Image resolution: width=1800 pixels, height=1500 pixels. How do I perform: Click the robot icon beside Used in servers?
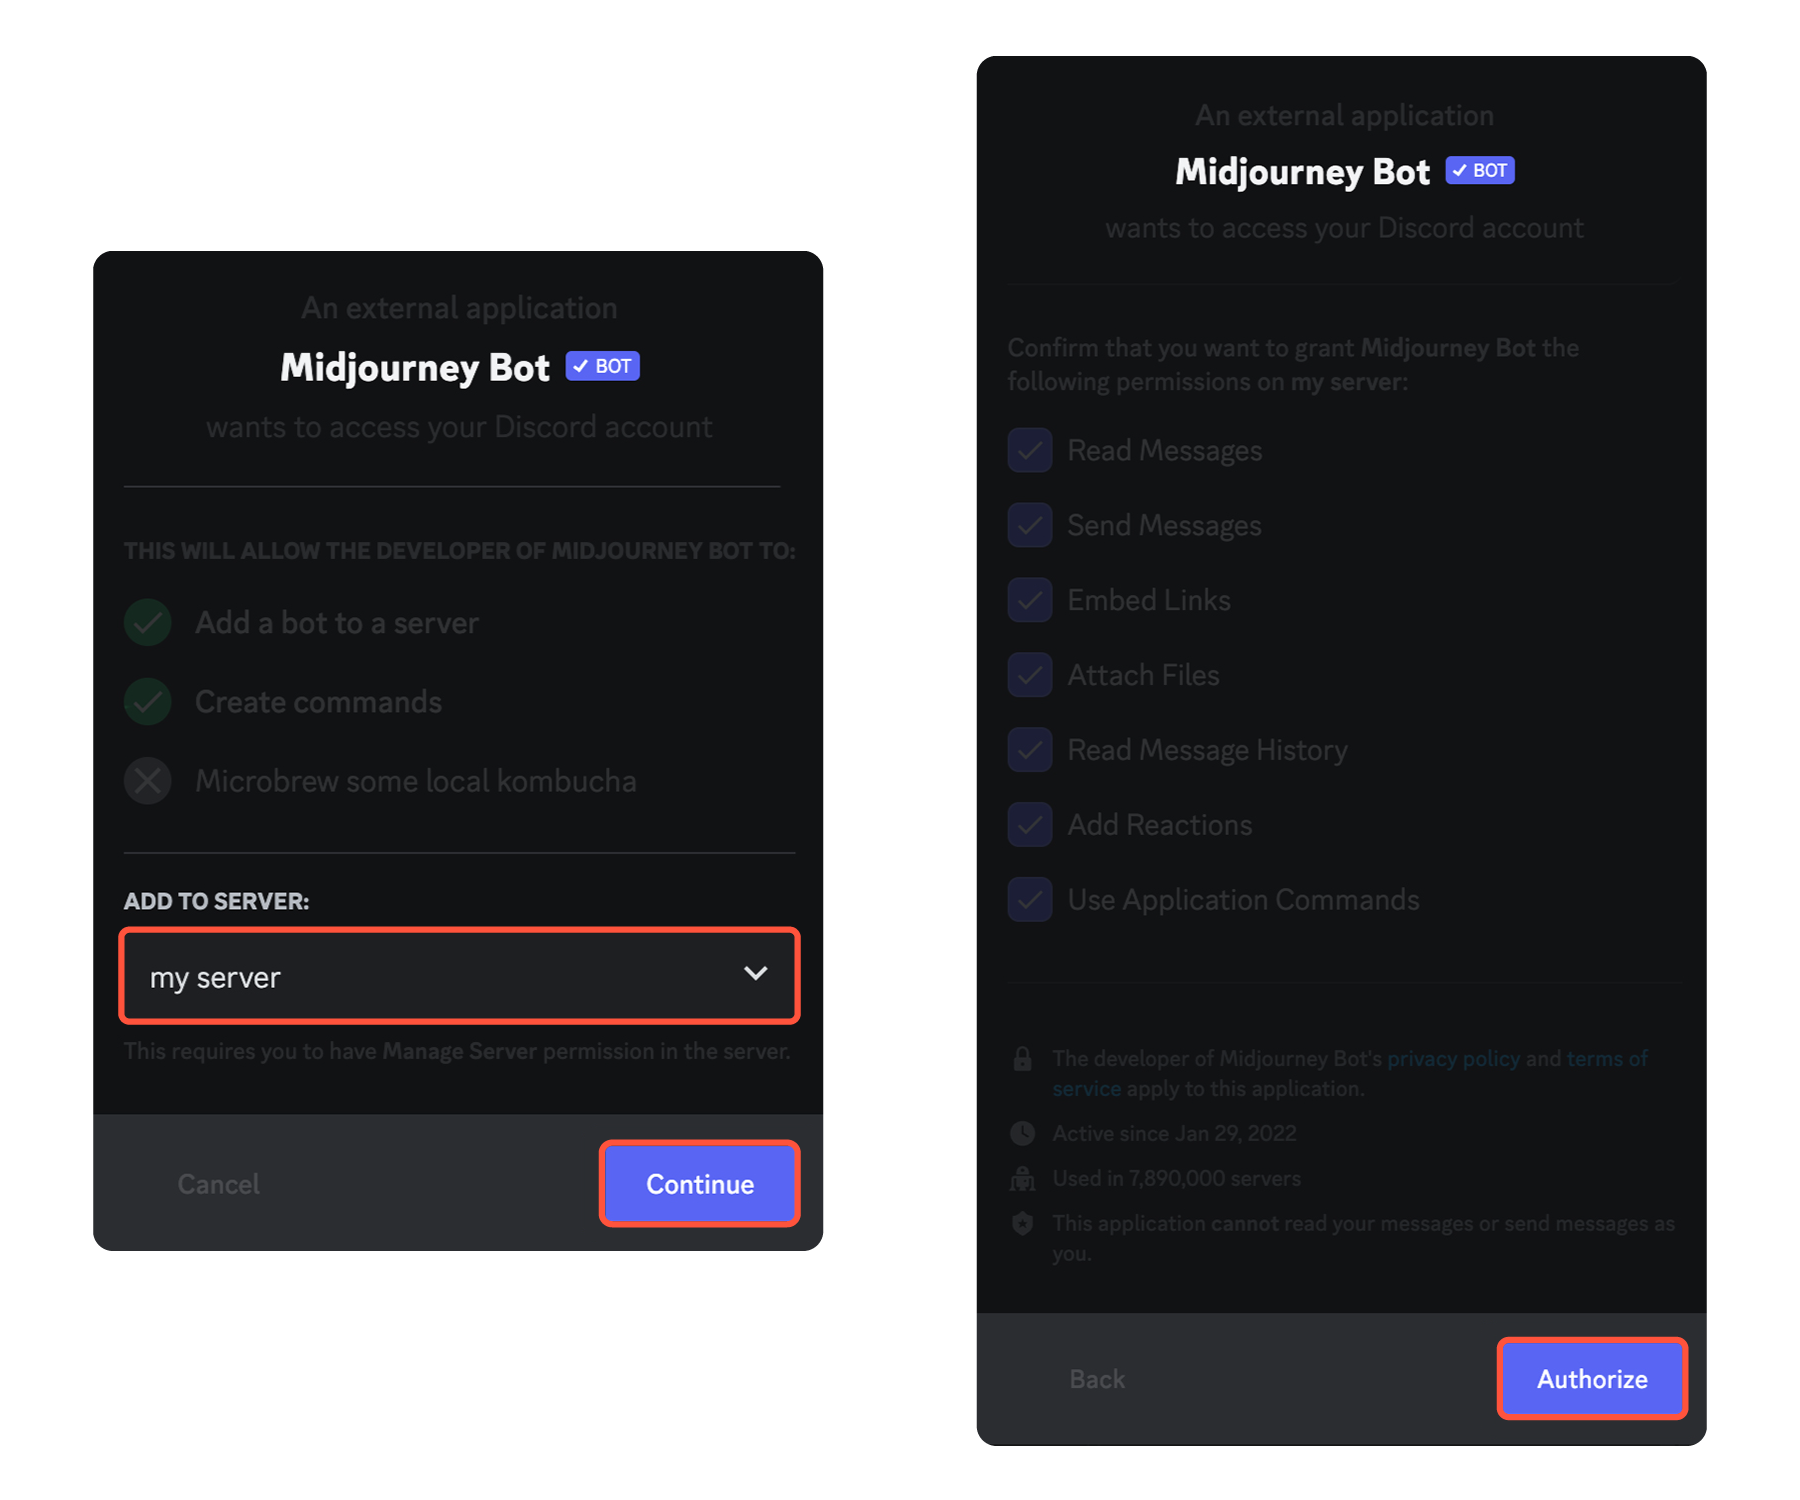1022,1178
